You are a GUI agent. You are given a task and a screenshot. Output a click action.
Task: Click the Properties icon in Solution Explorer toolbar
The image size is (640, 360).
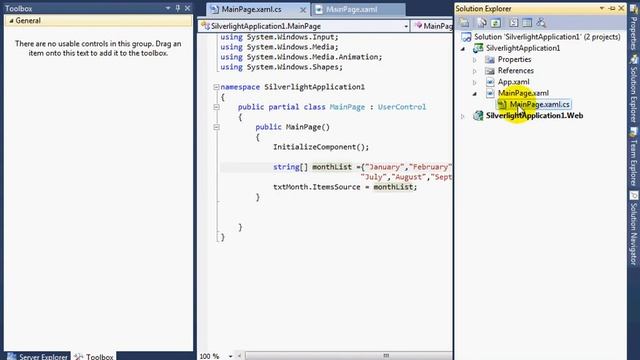coord(464,22)
